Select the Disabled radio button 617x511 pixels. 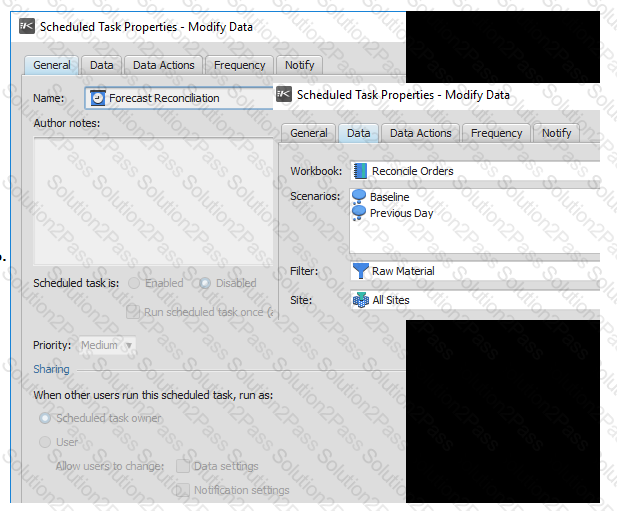pos(205,283)
